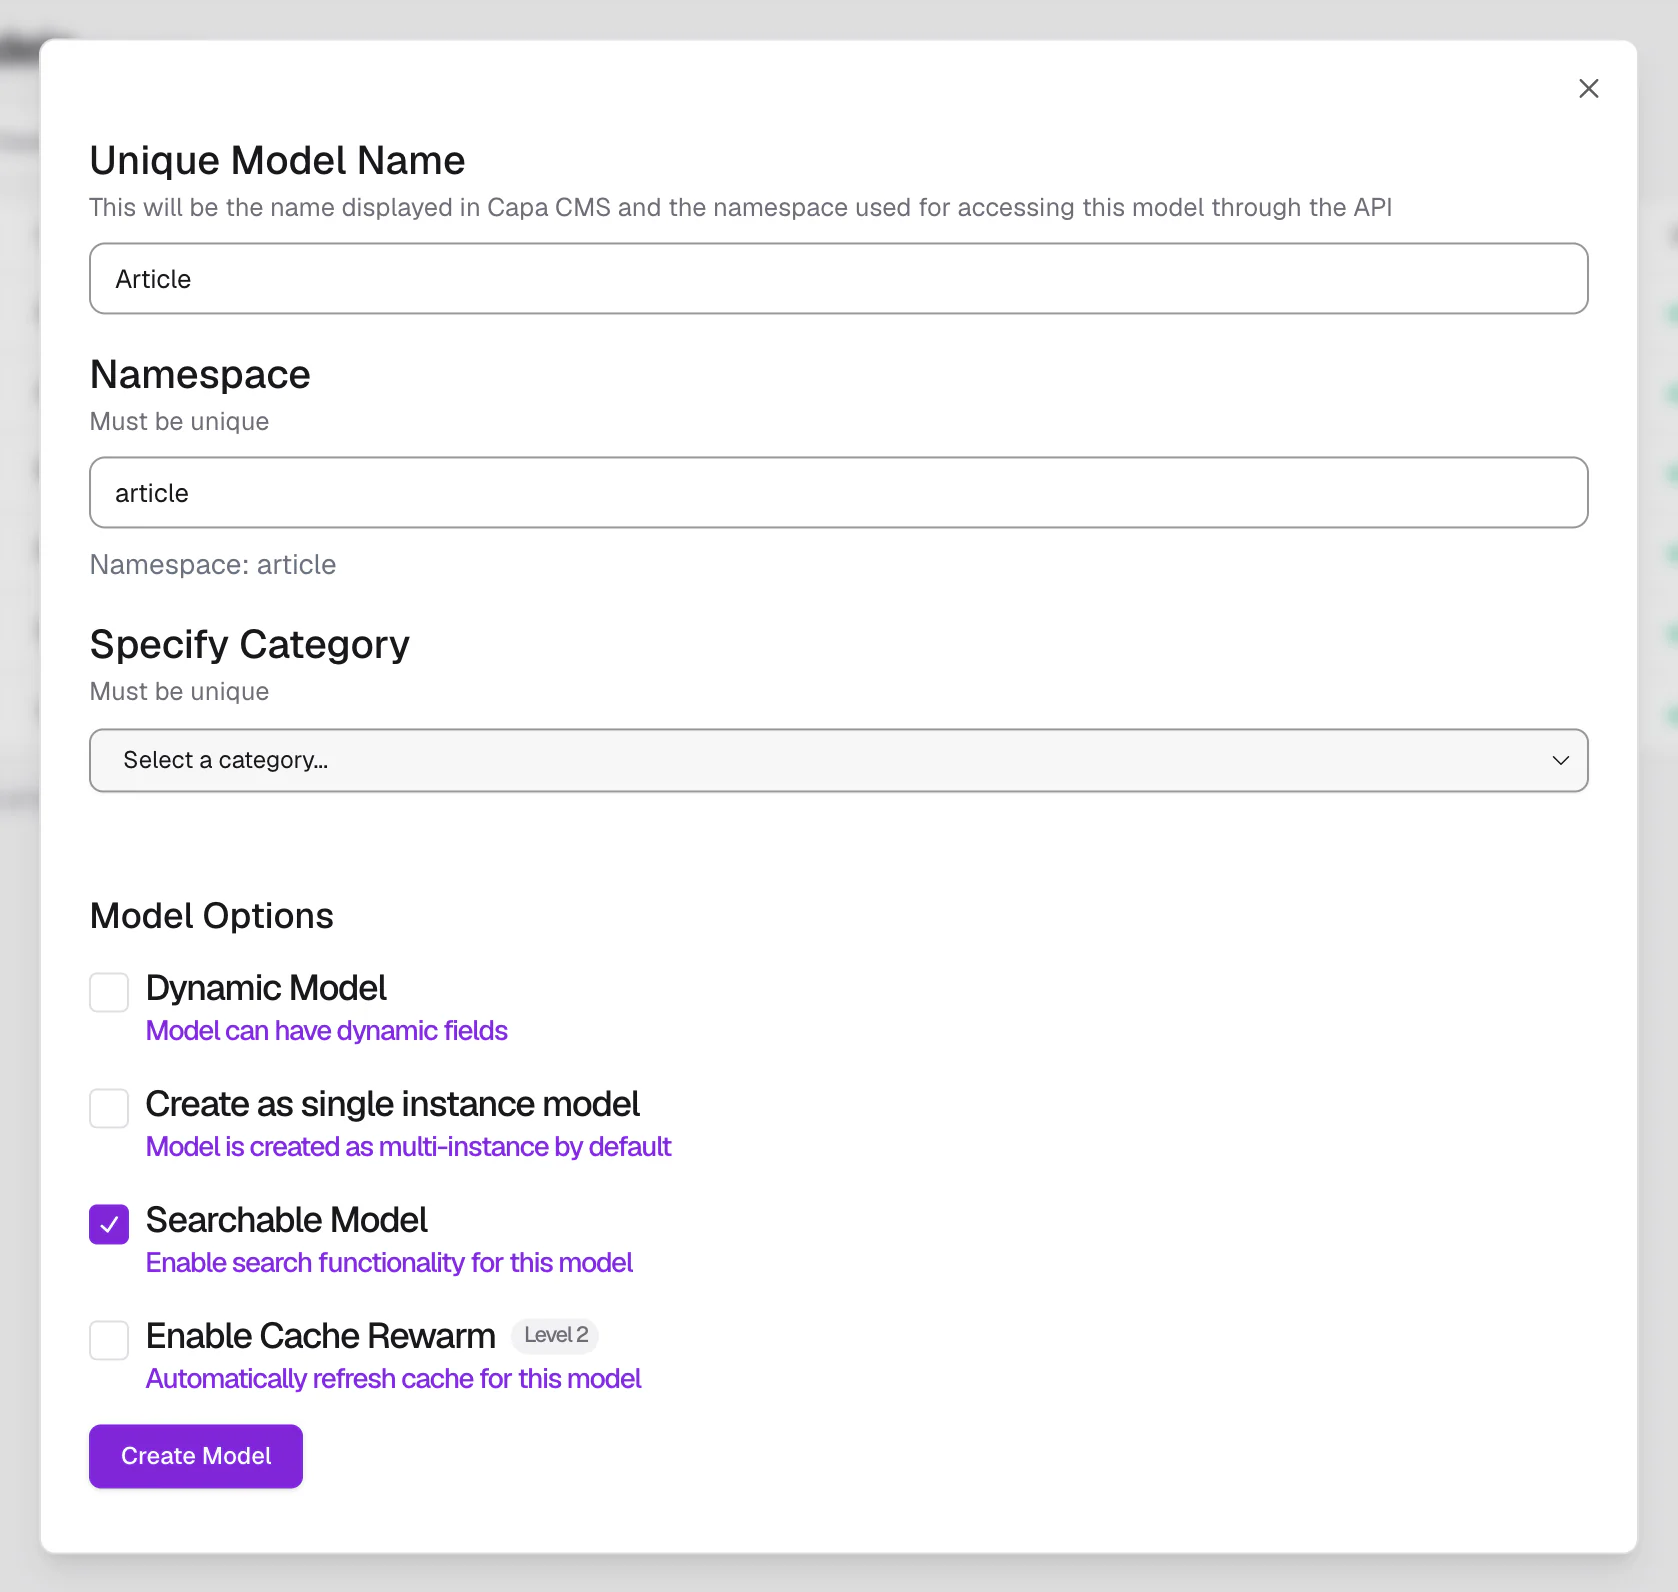Click the Namespace heading
This screenshot has height=1592, width=1678.
point(200,375)
